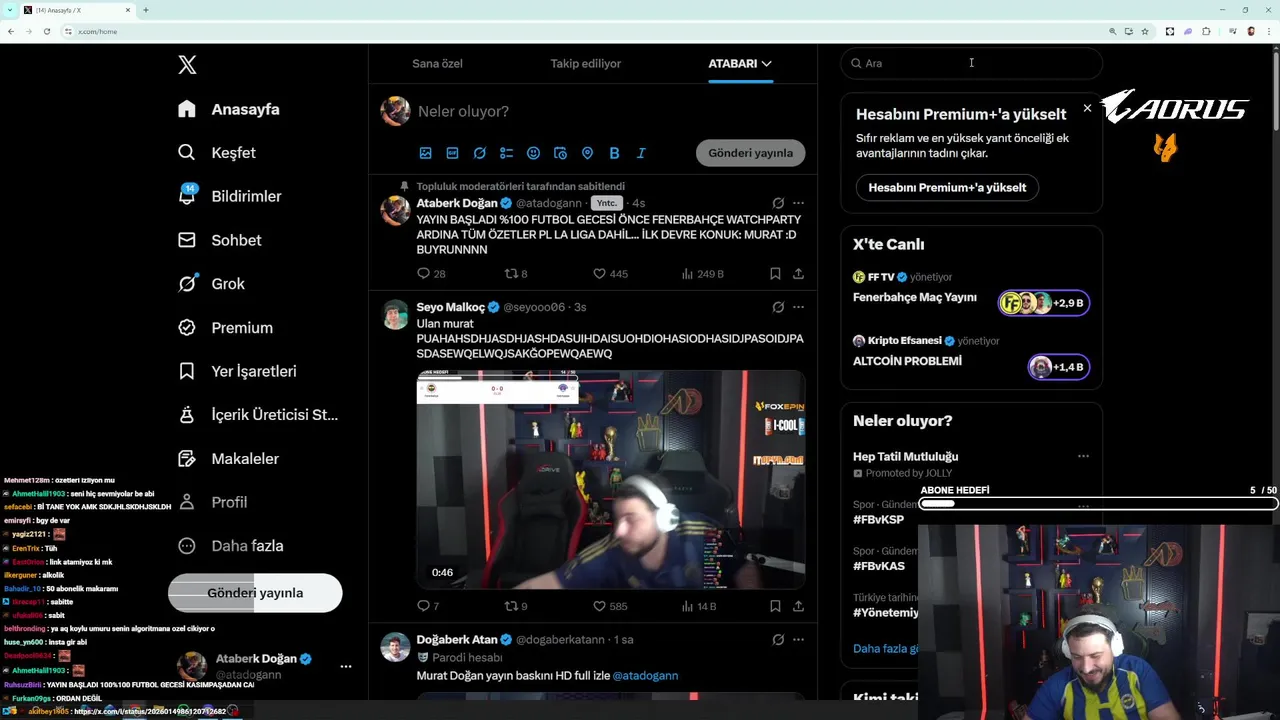Open Chrome three-dot menu

coord(1269,31)
